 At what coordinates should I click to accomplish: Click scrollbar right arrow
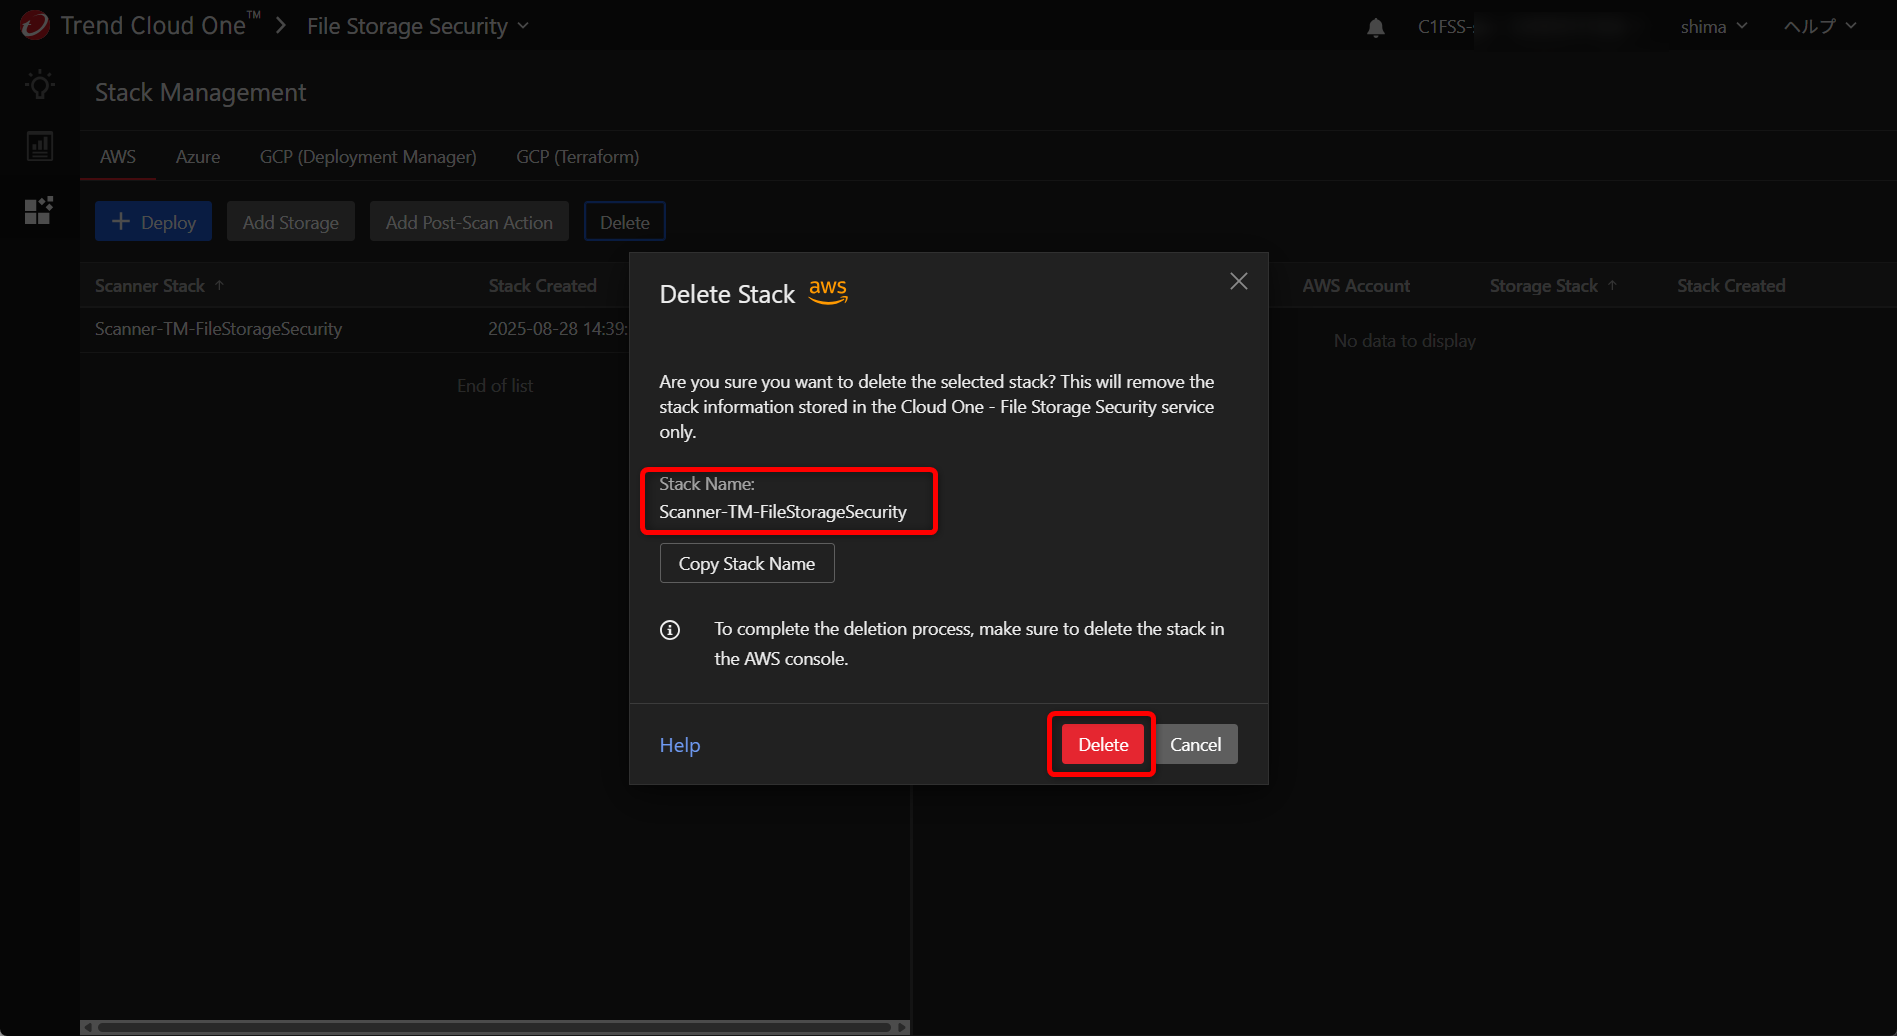(903, 1027)
